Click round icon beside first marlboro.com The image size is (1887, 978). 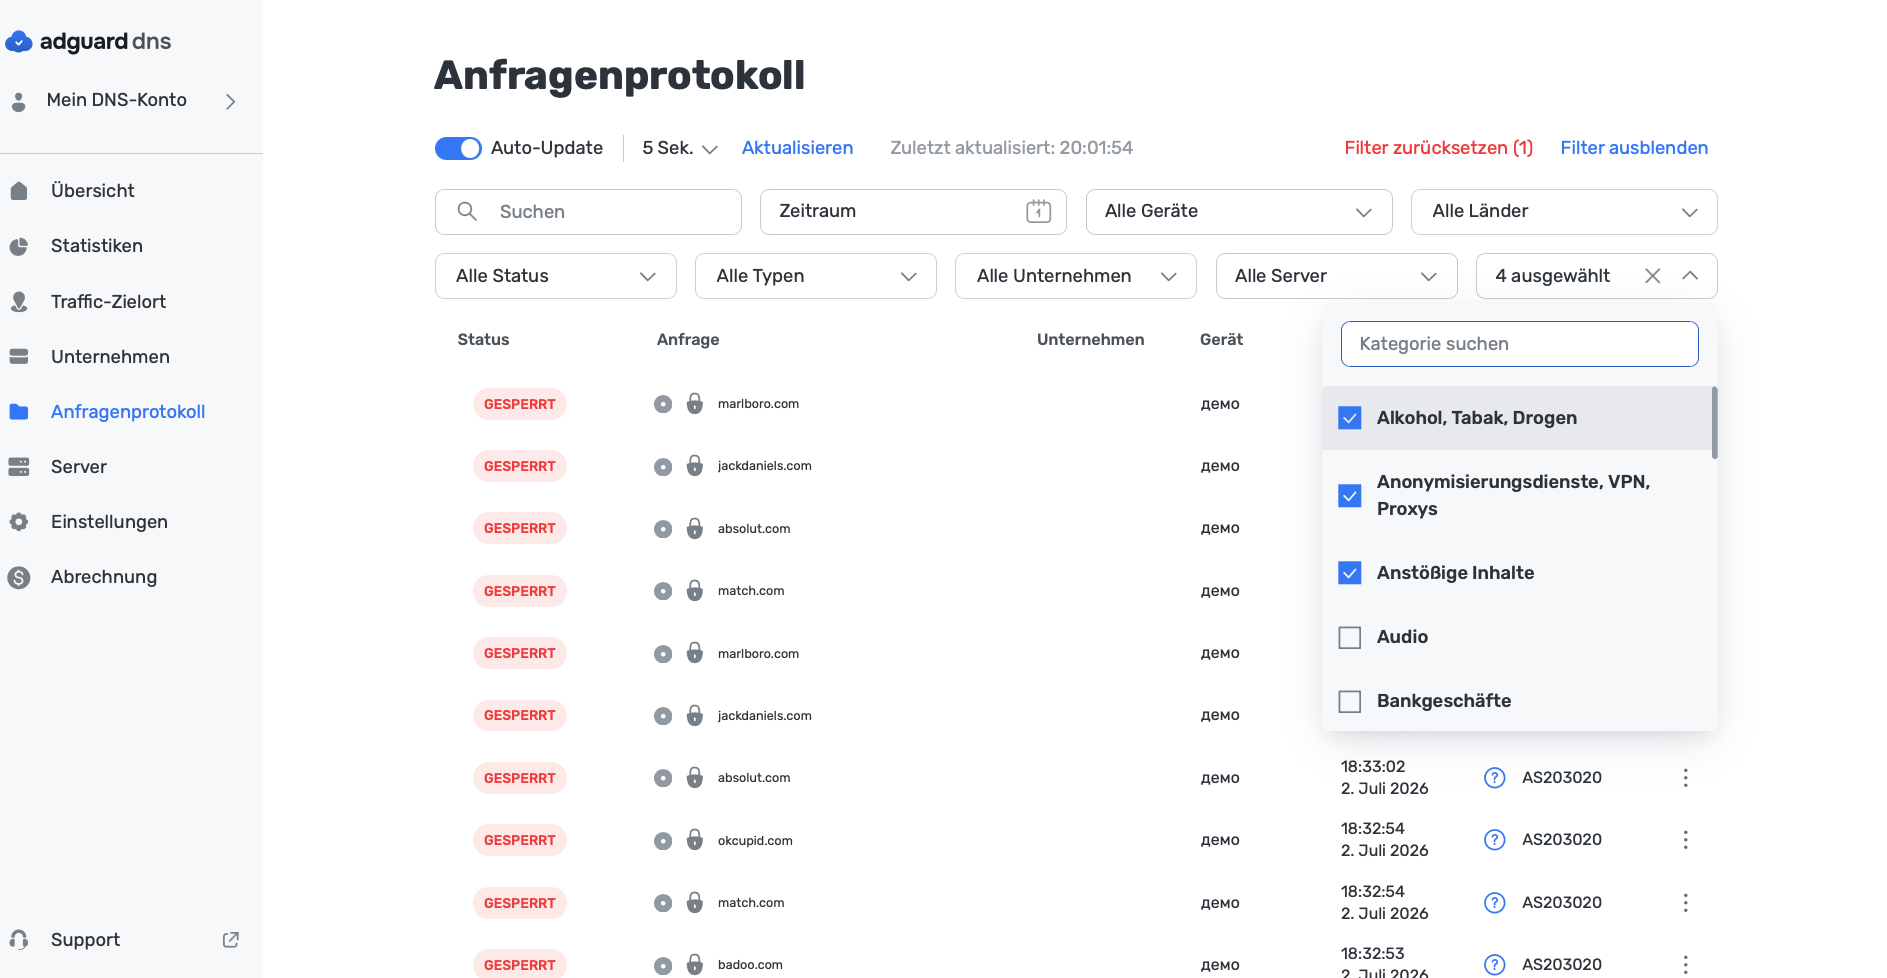pyautogui.click(x=663, y=404)
